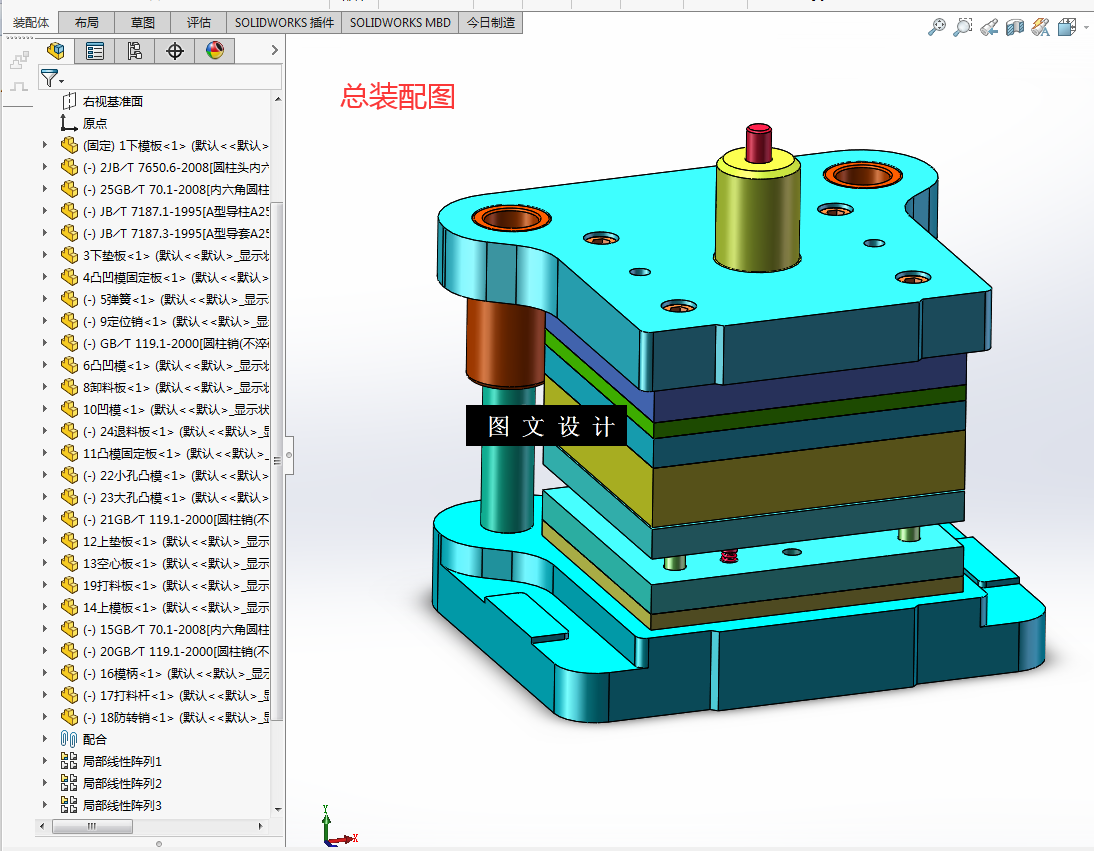Screen dimensions: 1094x851
Task: Click the 局部线性阵列1 pattern icon
Action: (68, 761)
